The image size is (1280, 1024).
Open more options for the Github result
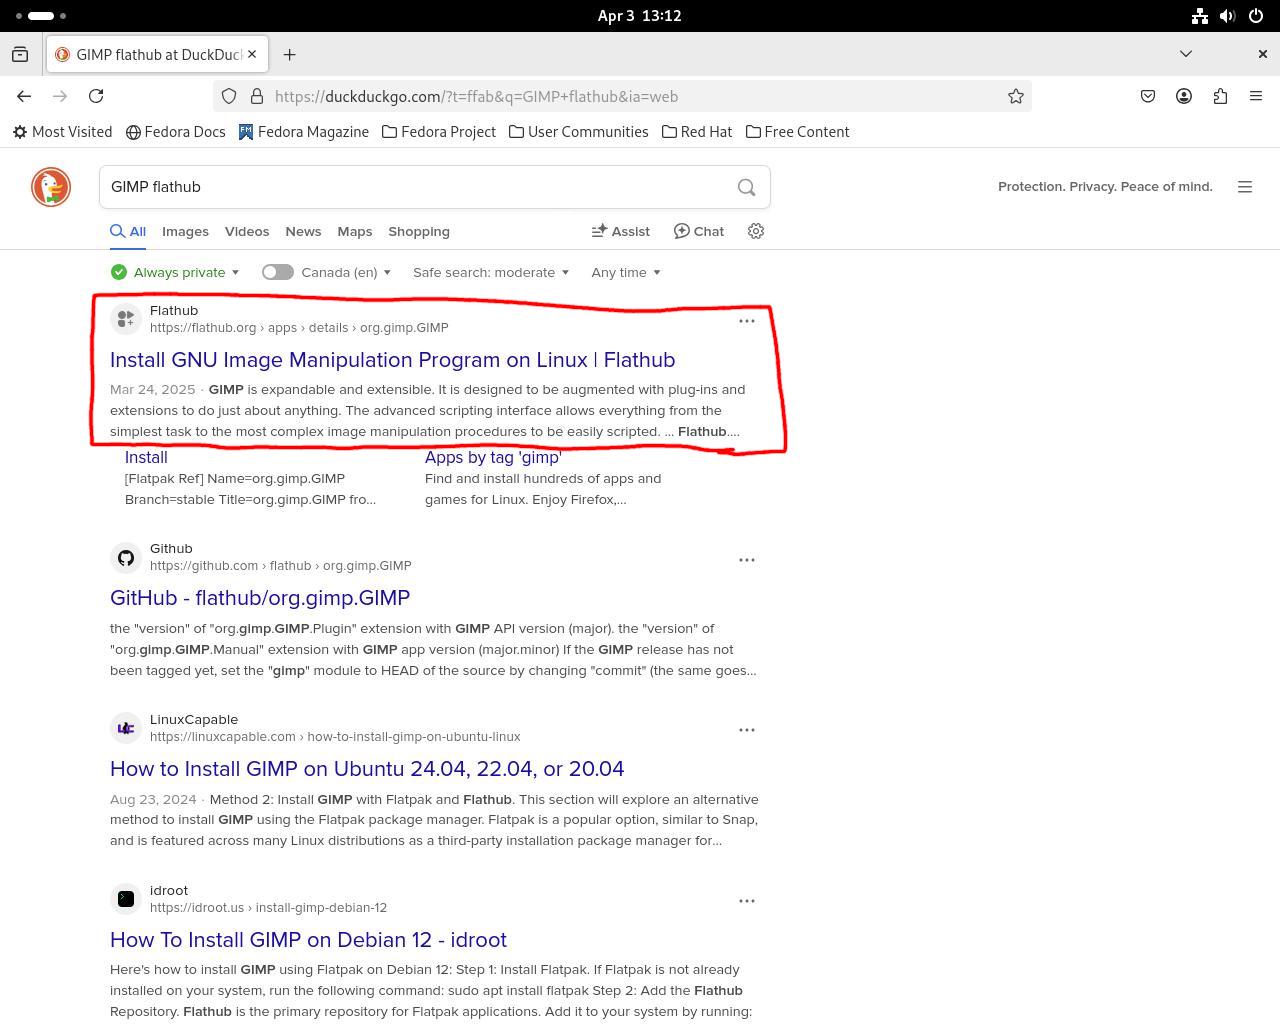pos(746,560)
